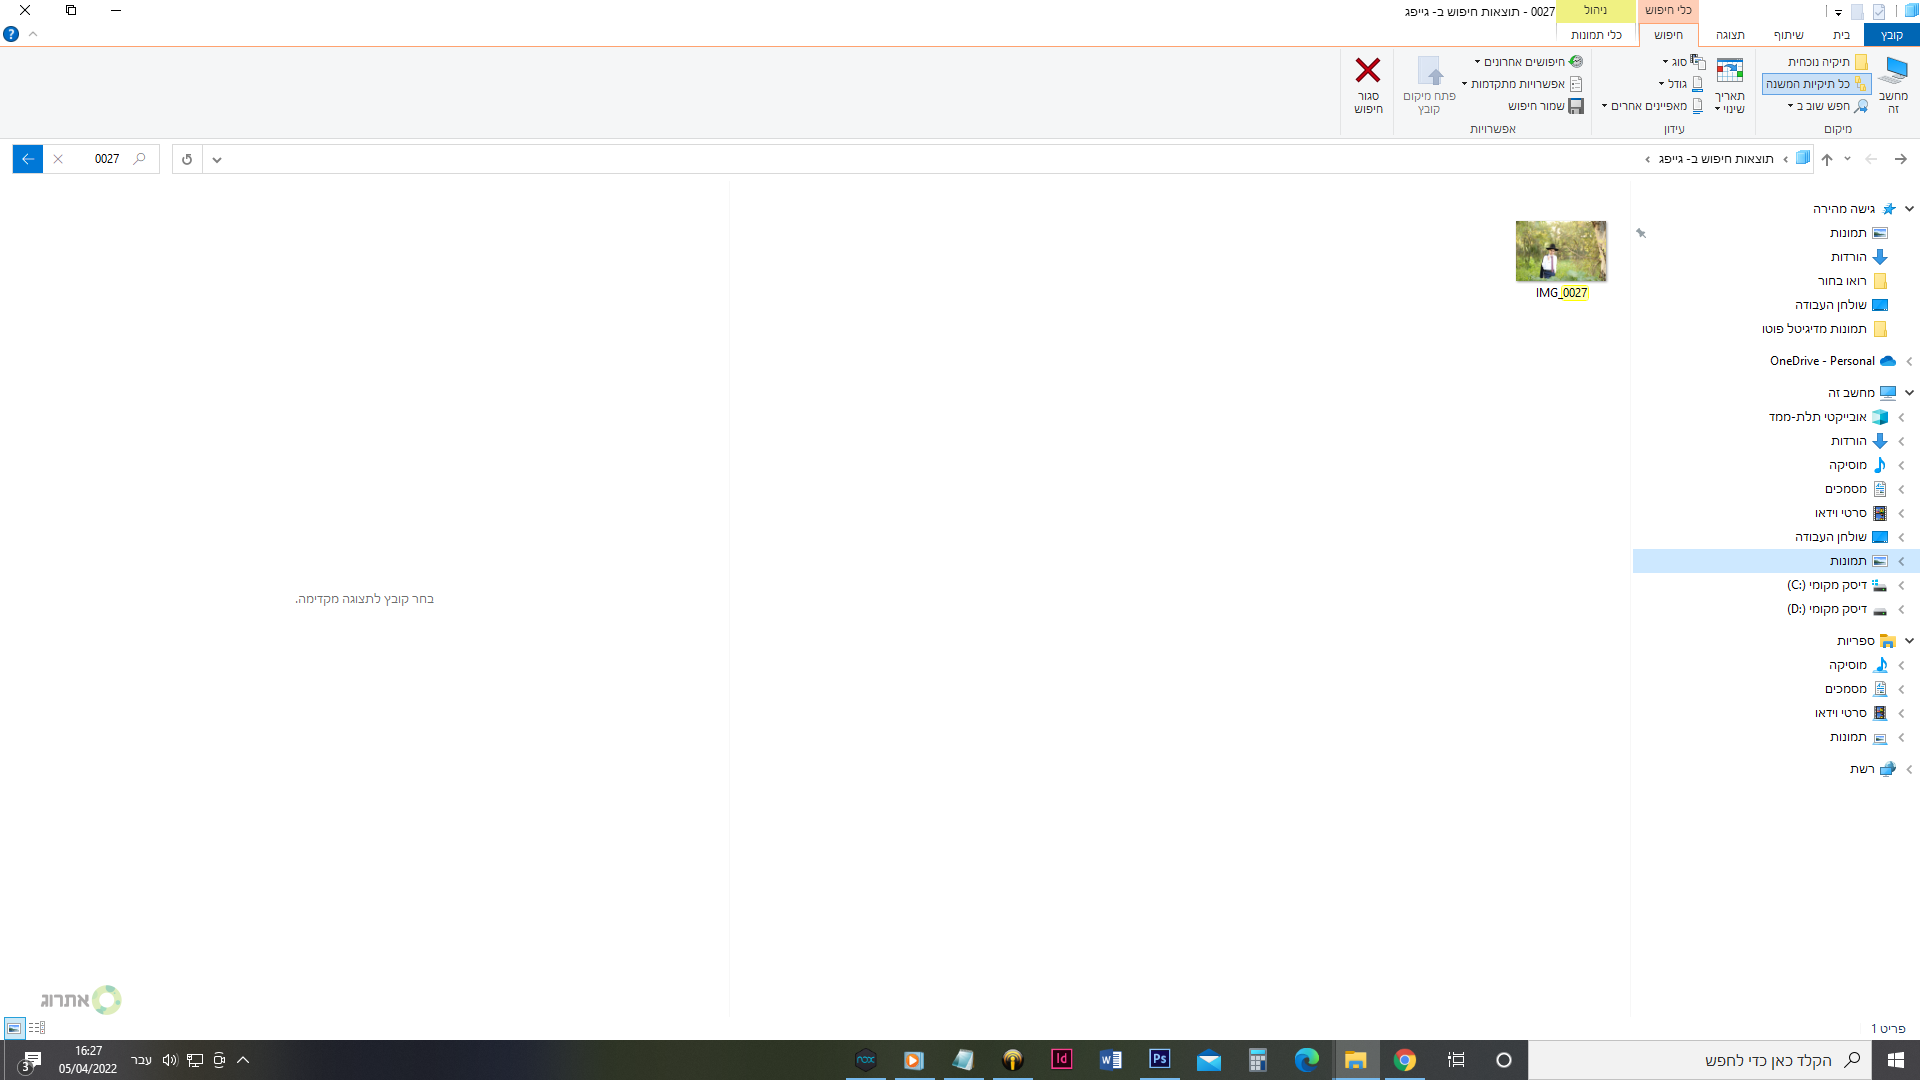This screenshot has width=1920, height=1080.
Task: Open the volume slider from the system tray
Action: (x=168, y=1060)
